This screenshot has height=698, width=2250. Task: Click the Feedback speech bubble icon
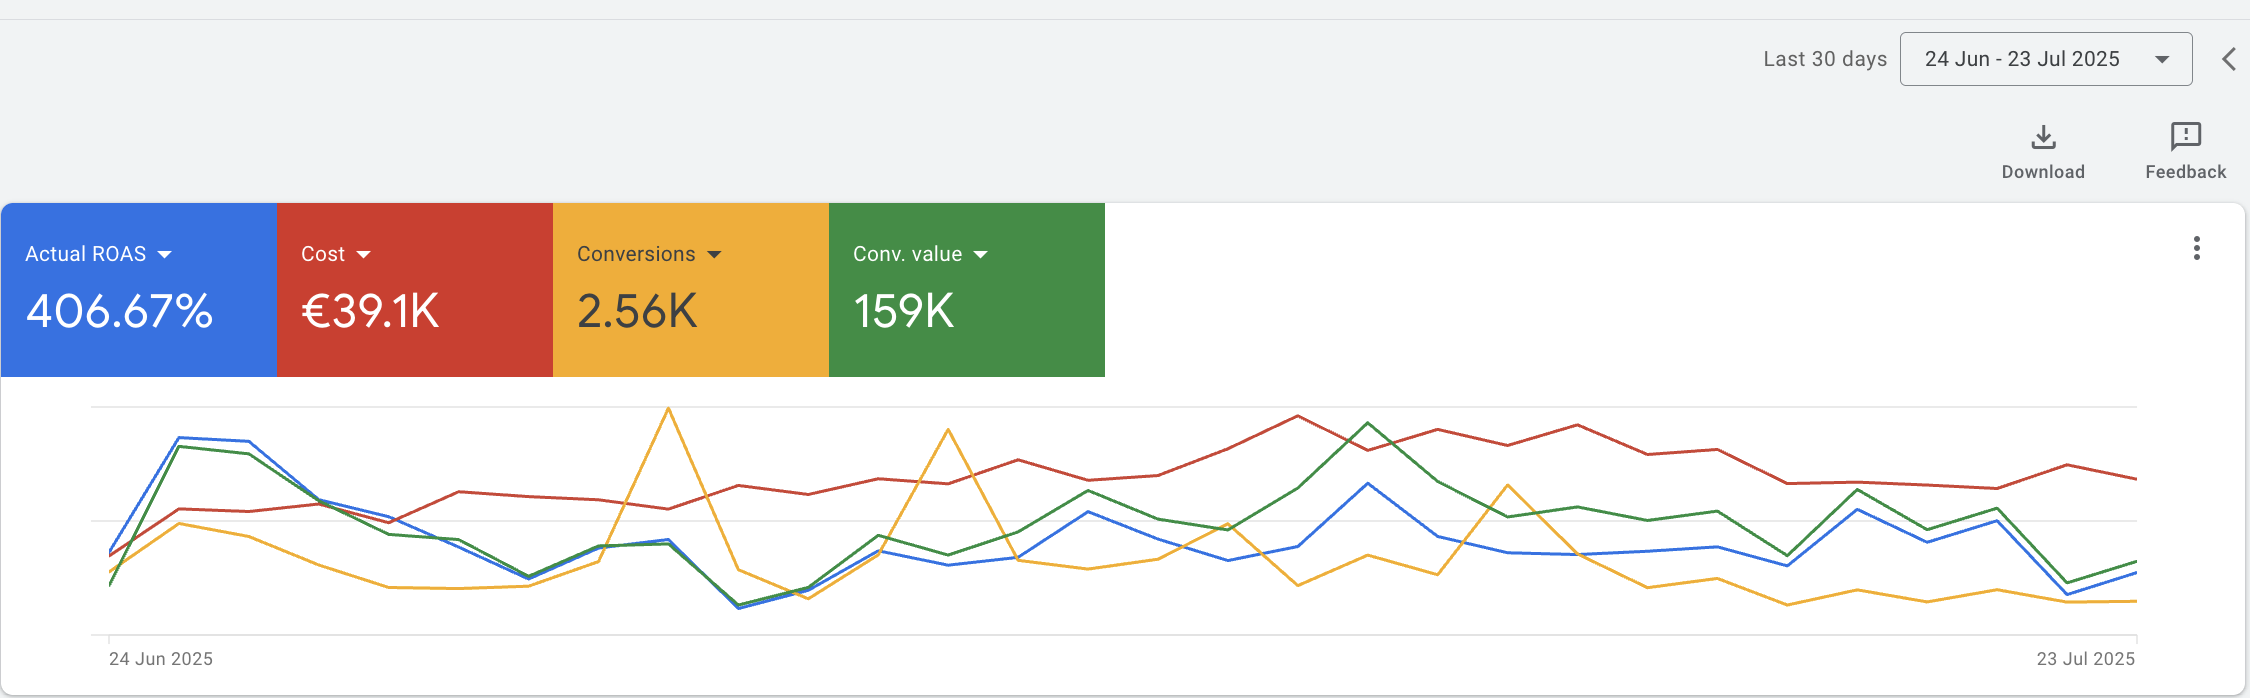[x=2185, y=136]
